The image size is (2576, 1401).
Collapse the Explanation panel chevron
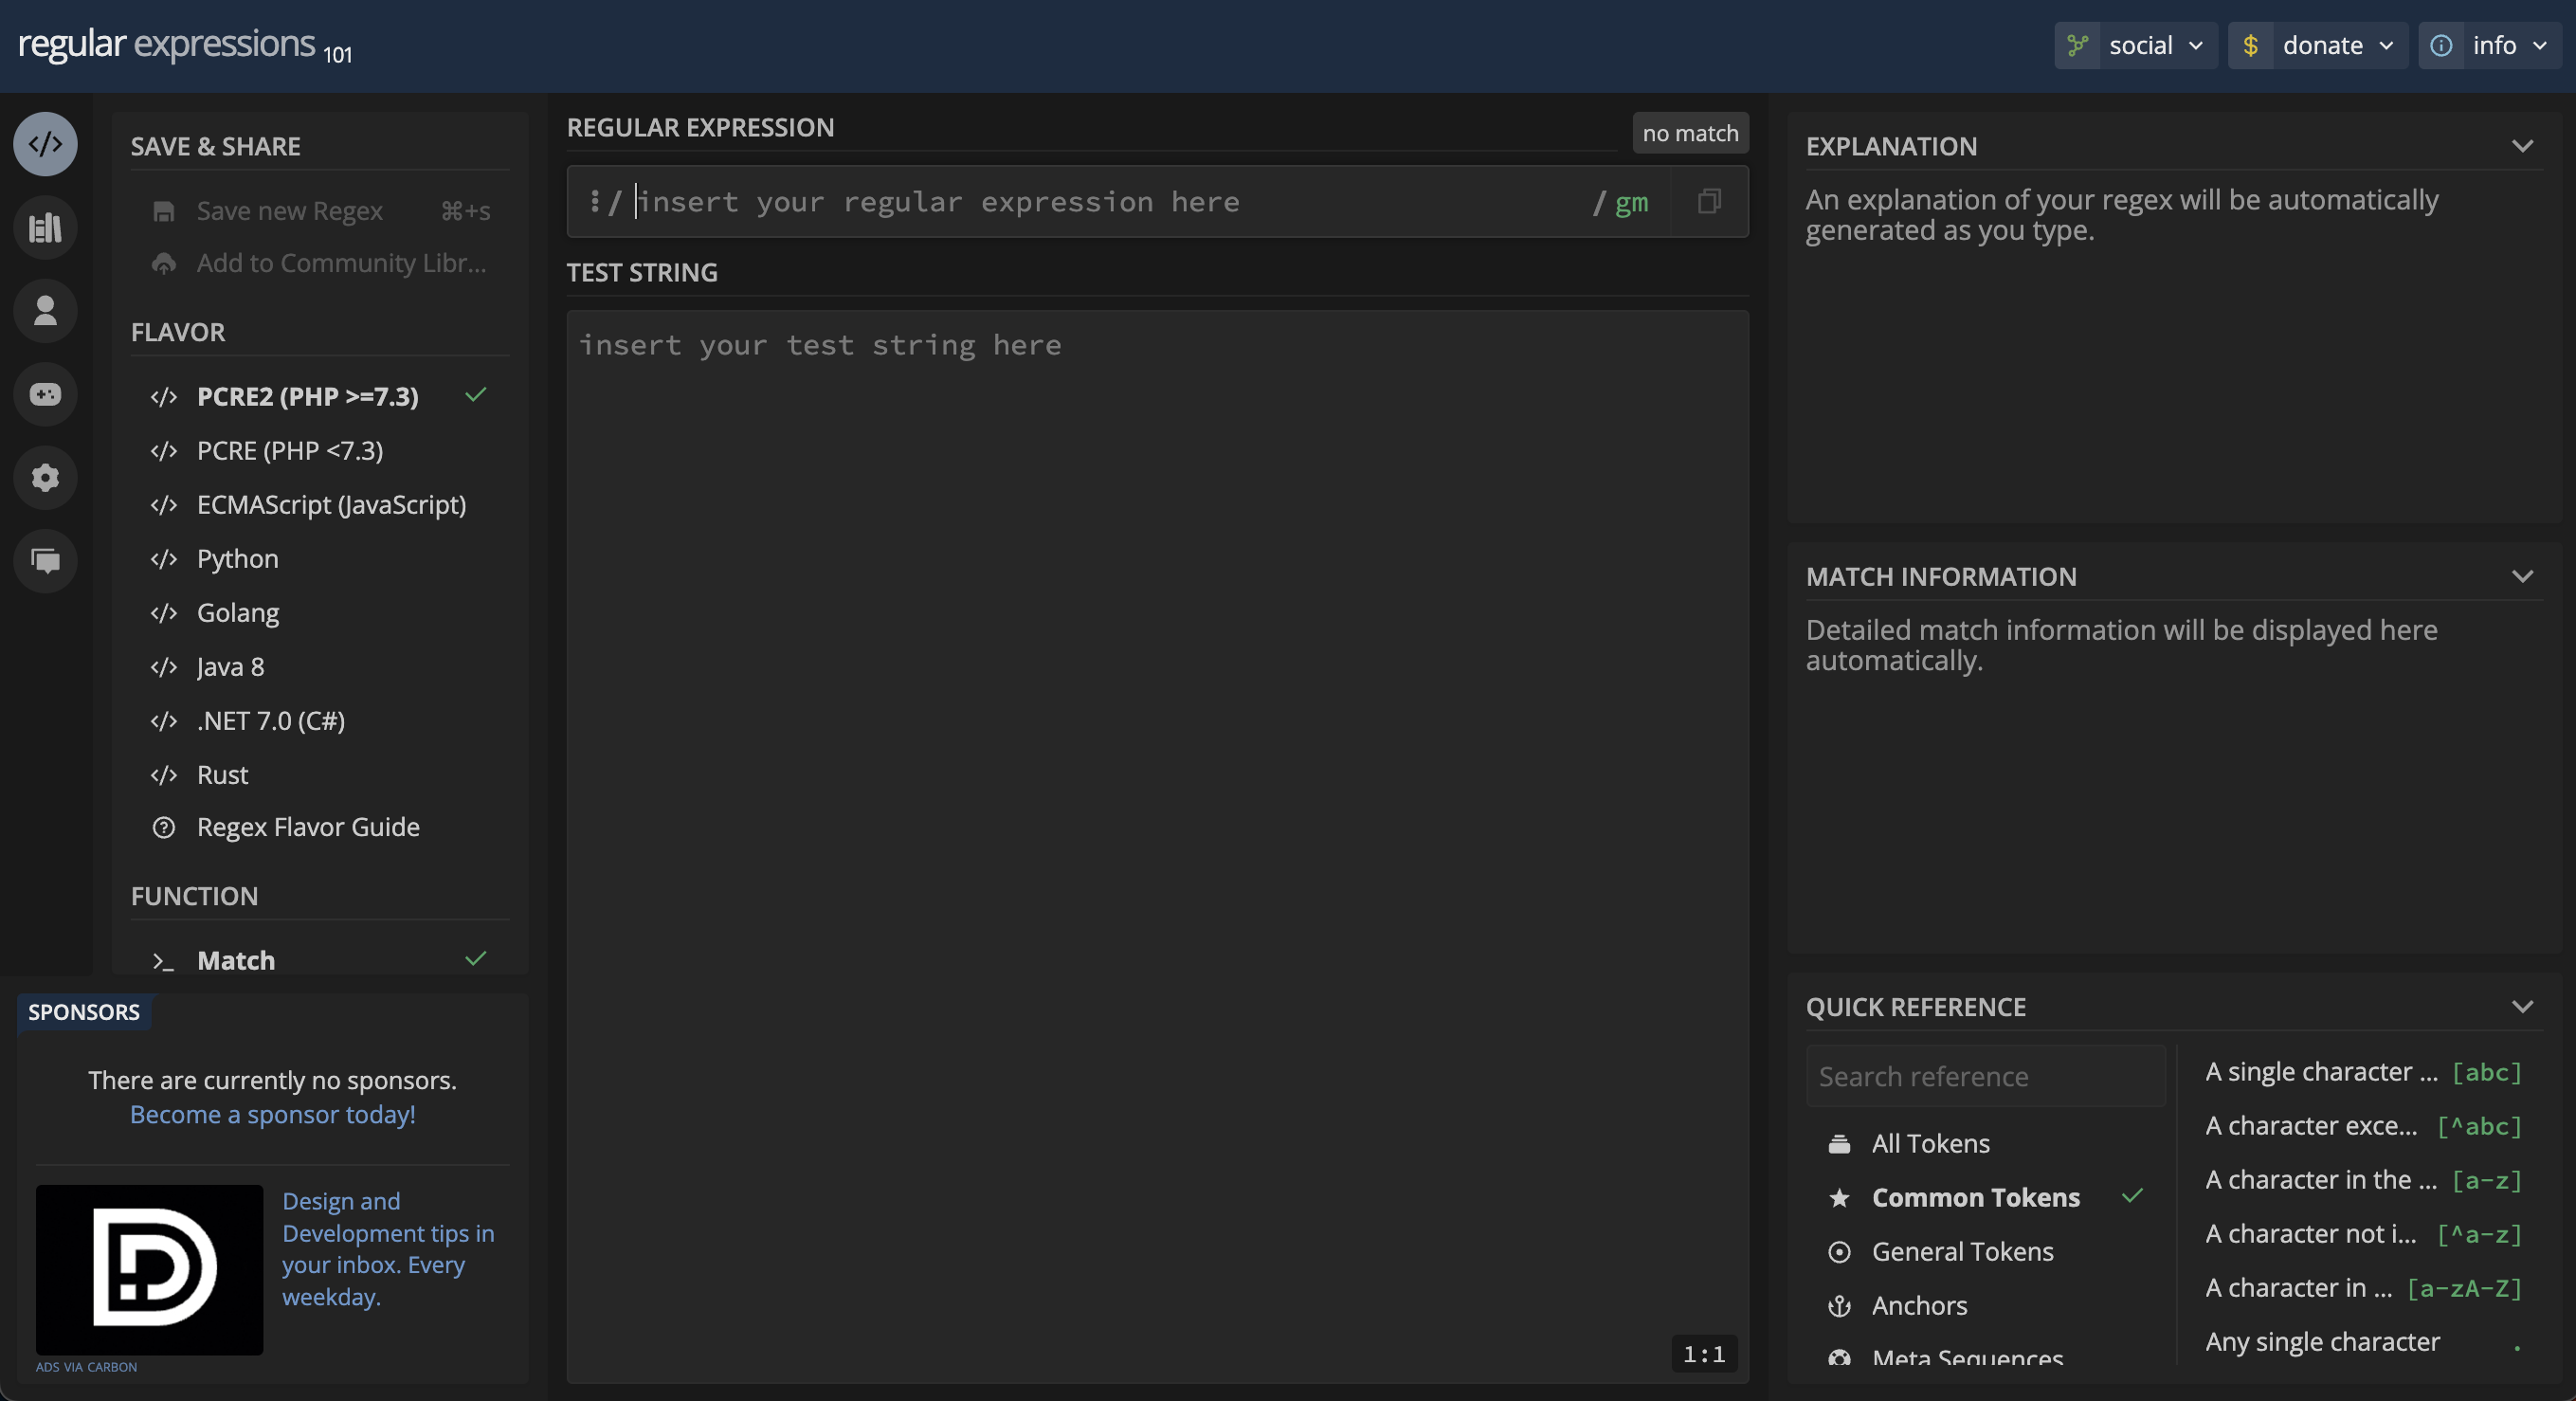coord(2522,146)
